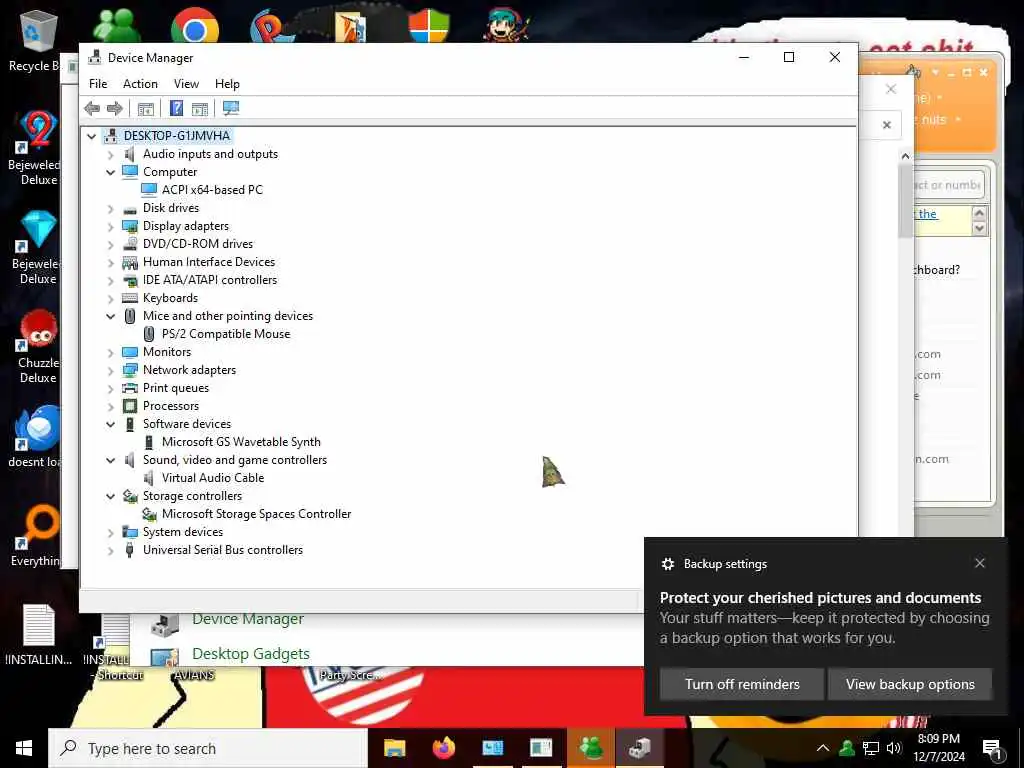Expand Universal Serial Bus controllers category
This screenshot has width=1024, height=768.
click(110, 551)
